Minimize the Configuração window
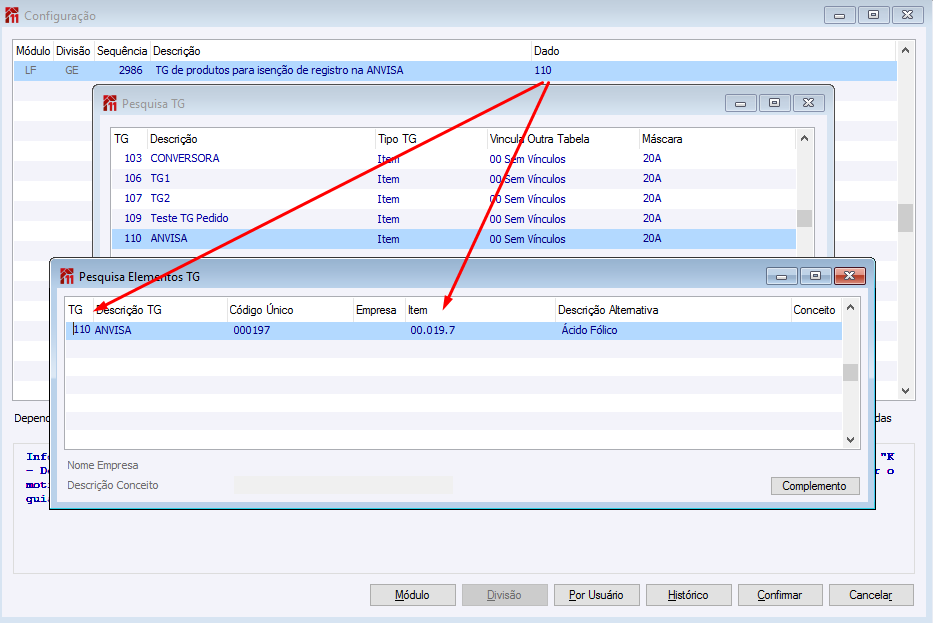This screenshot has width=933, height=623. tap(840, 15)
